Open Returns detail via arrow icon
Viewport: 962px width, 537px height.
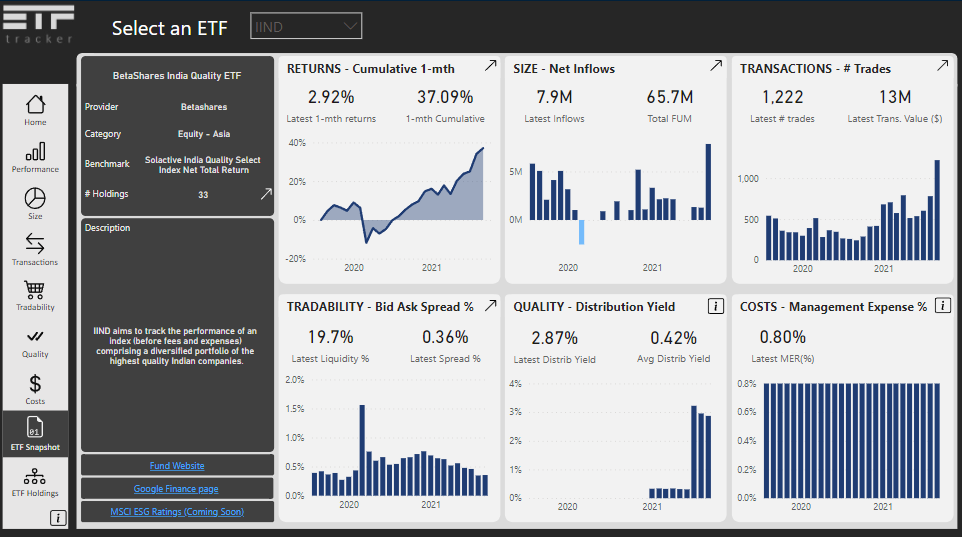490,66
